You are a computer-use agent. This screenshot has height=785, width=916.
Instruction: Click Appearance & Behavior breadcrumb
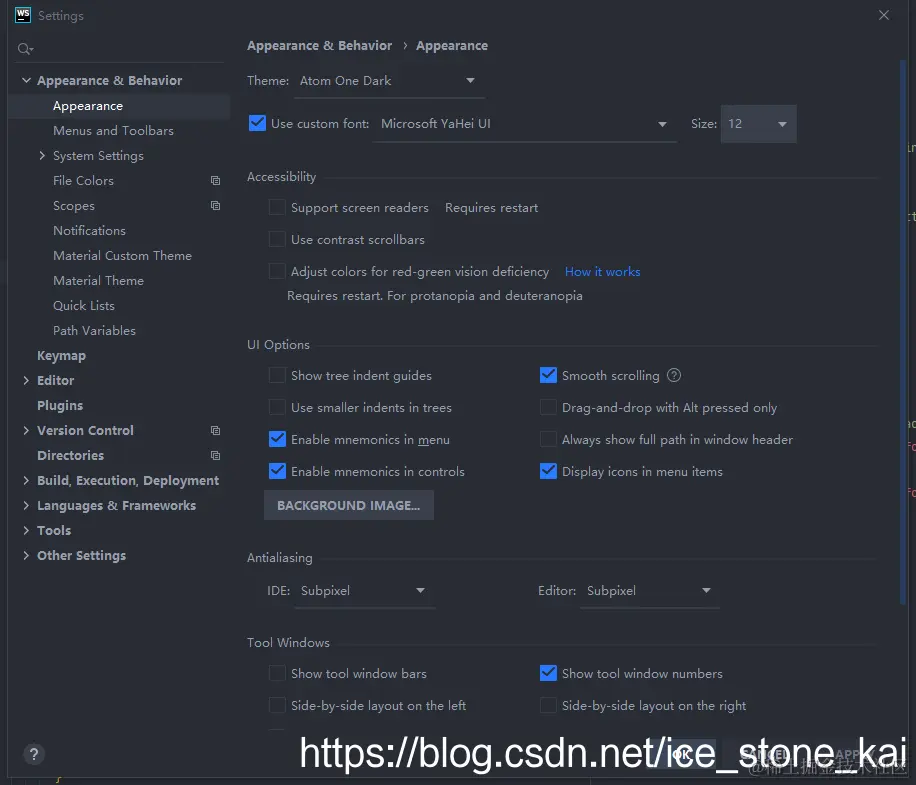point(319,46)
